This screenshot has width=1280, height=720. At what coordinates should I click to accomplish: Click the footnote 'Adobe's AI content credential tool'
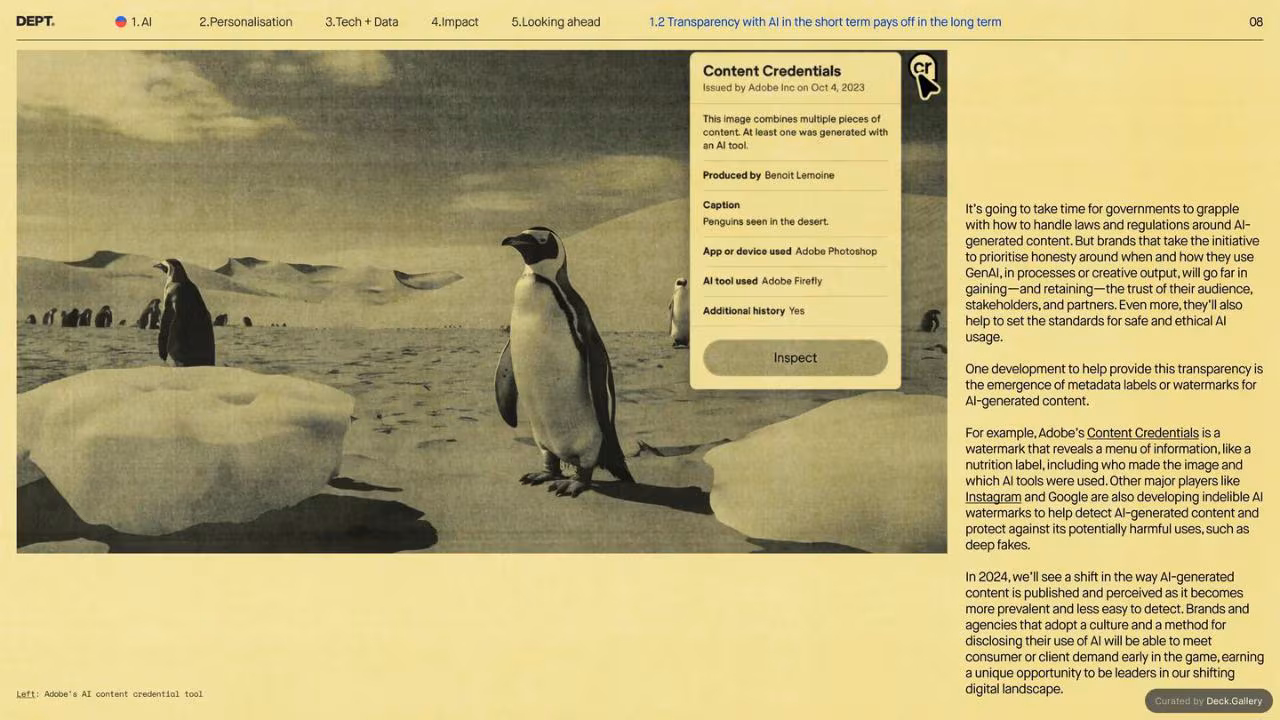coord(123,694)
